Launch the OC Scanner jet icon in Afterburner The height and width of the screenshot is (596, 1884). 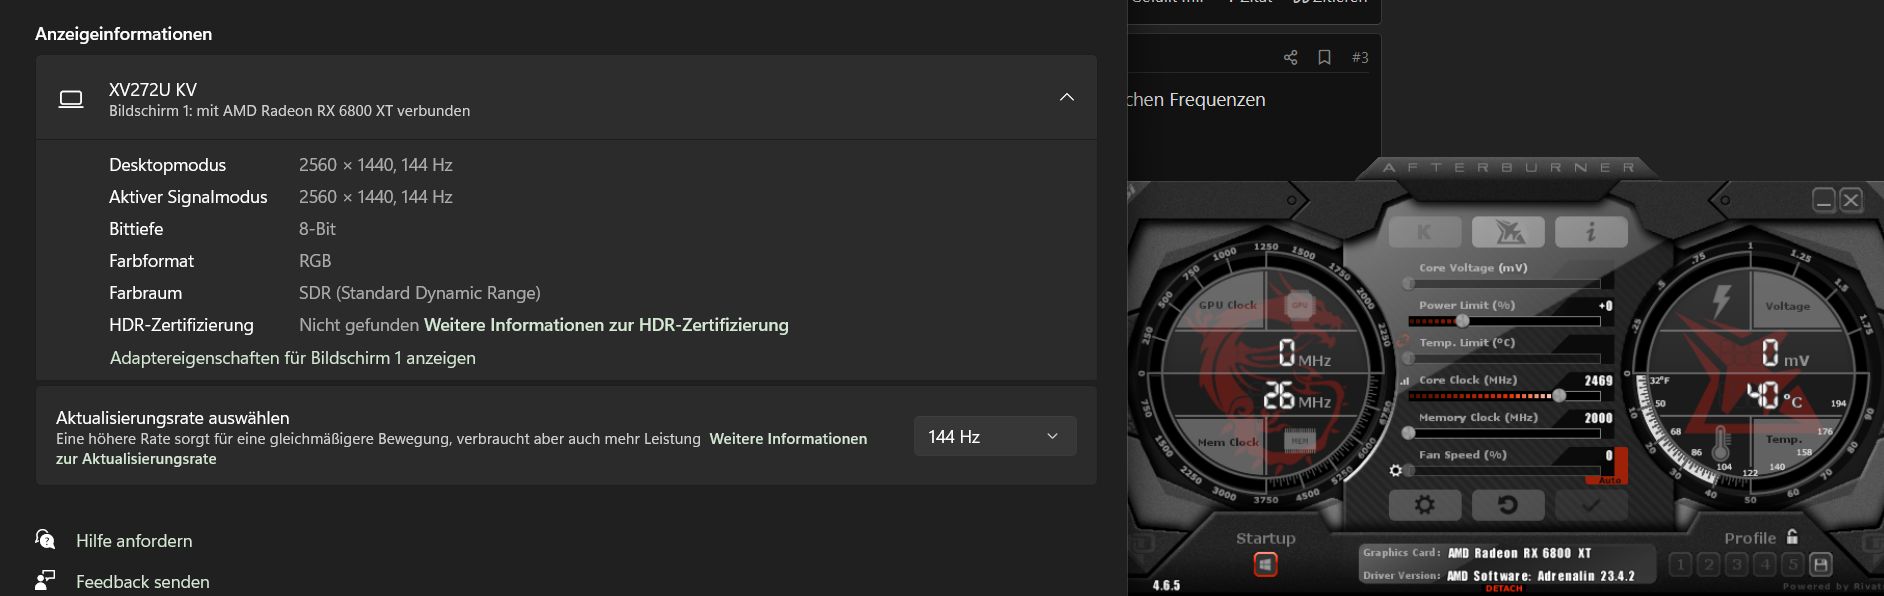point(1508,232)
